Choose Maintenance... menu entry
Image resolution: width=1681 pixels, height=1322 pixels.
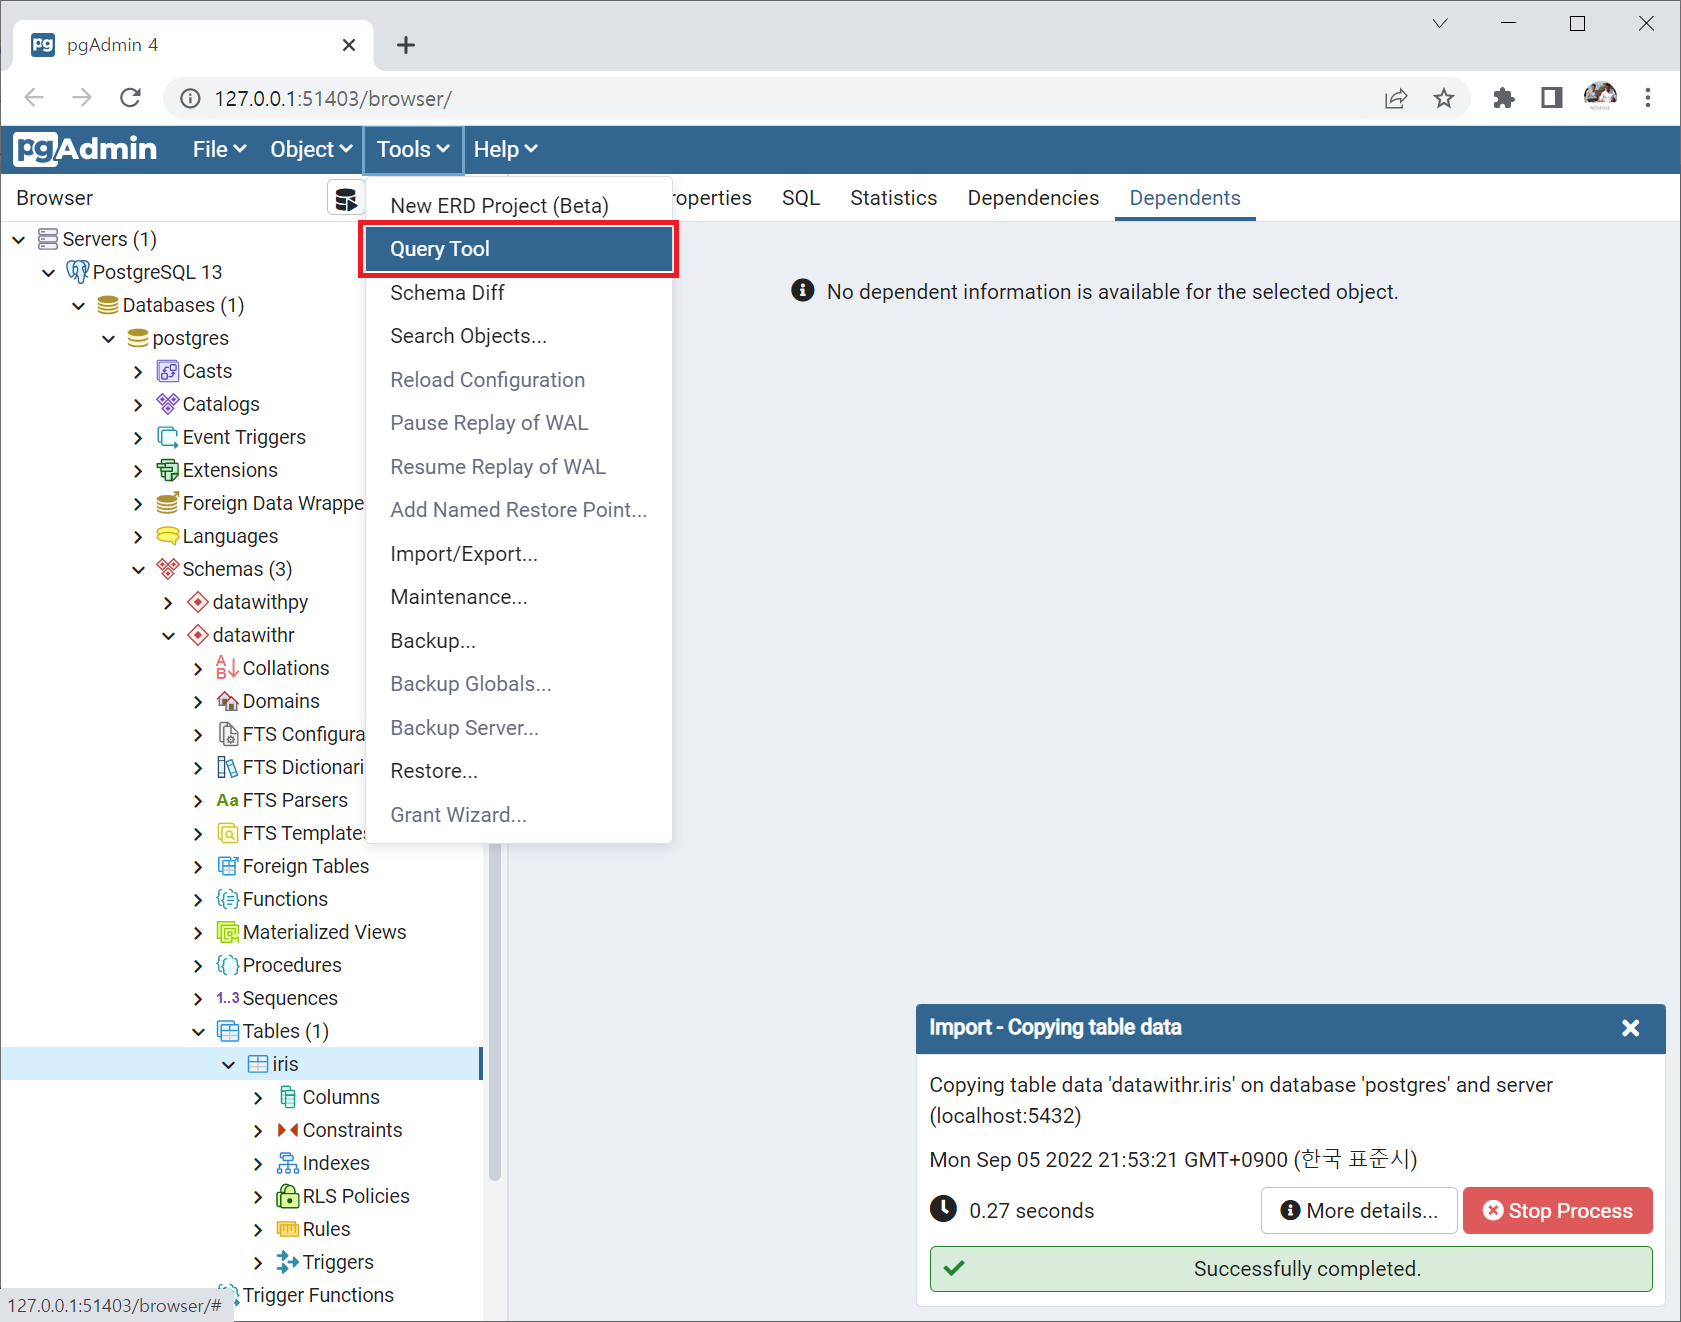518,597
